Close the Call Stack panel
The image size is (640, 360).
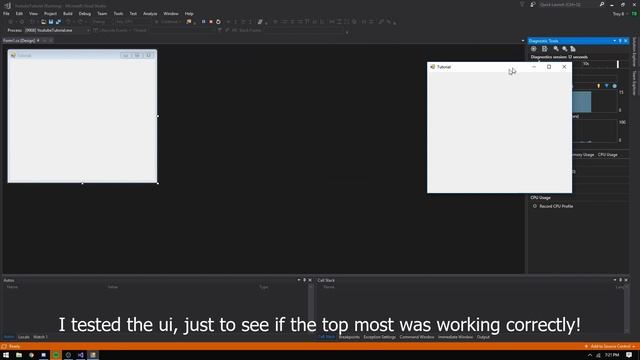point(626,280)
